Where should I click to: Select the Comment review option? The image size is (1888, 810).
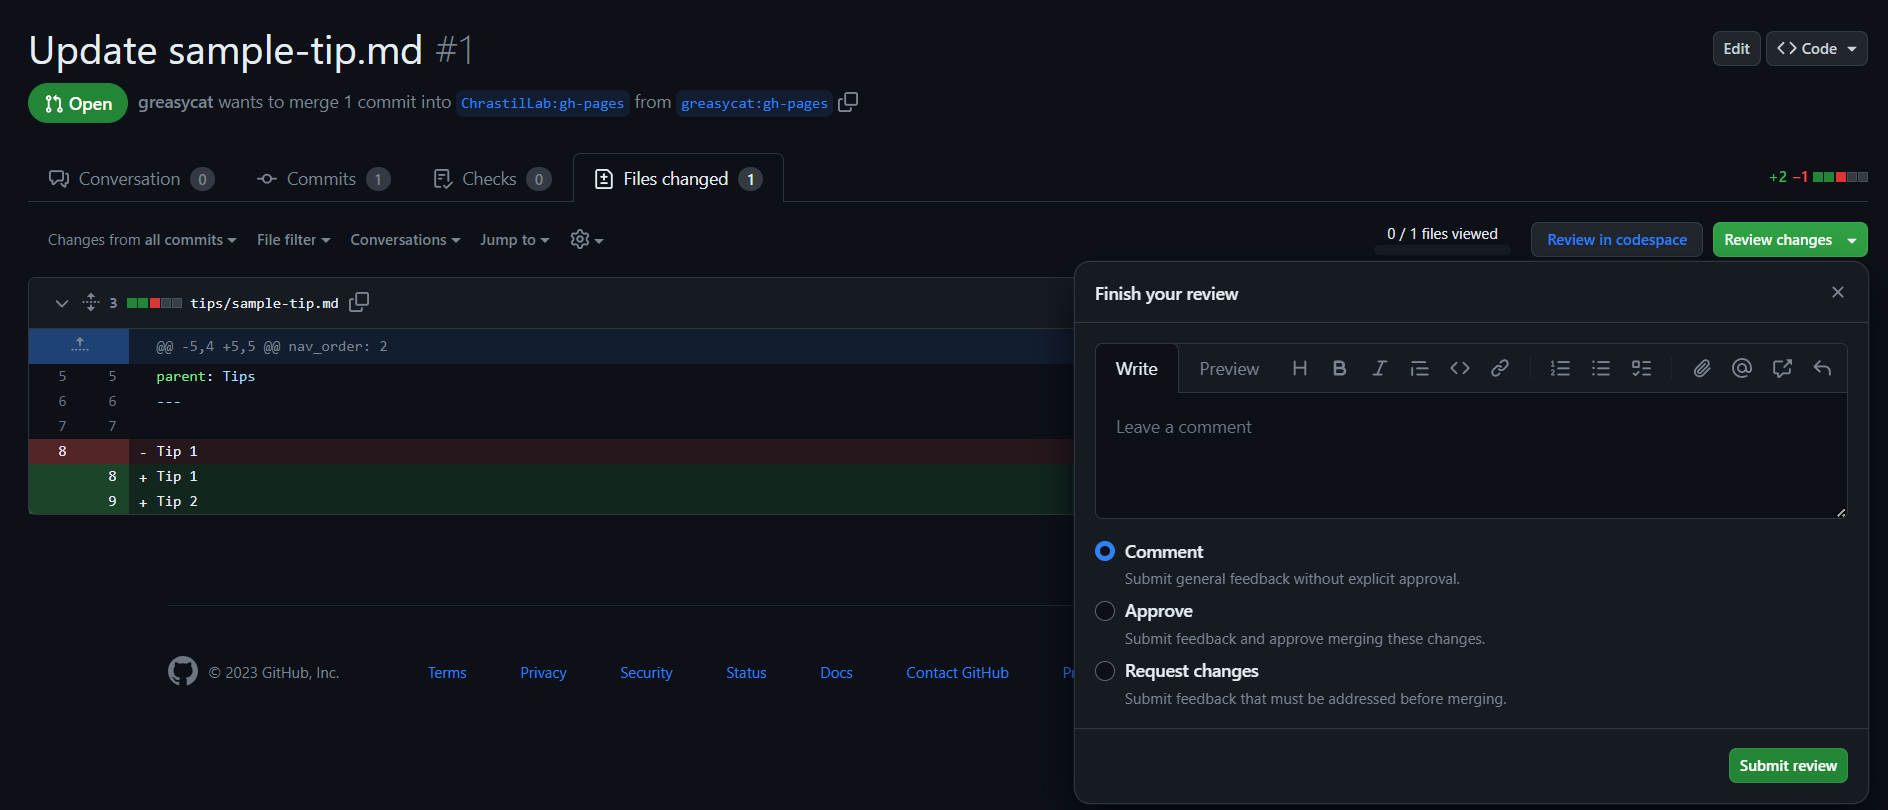coord(1105,551)
